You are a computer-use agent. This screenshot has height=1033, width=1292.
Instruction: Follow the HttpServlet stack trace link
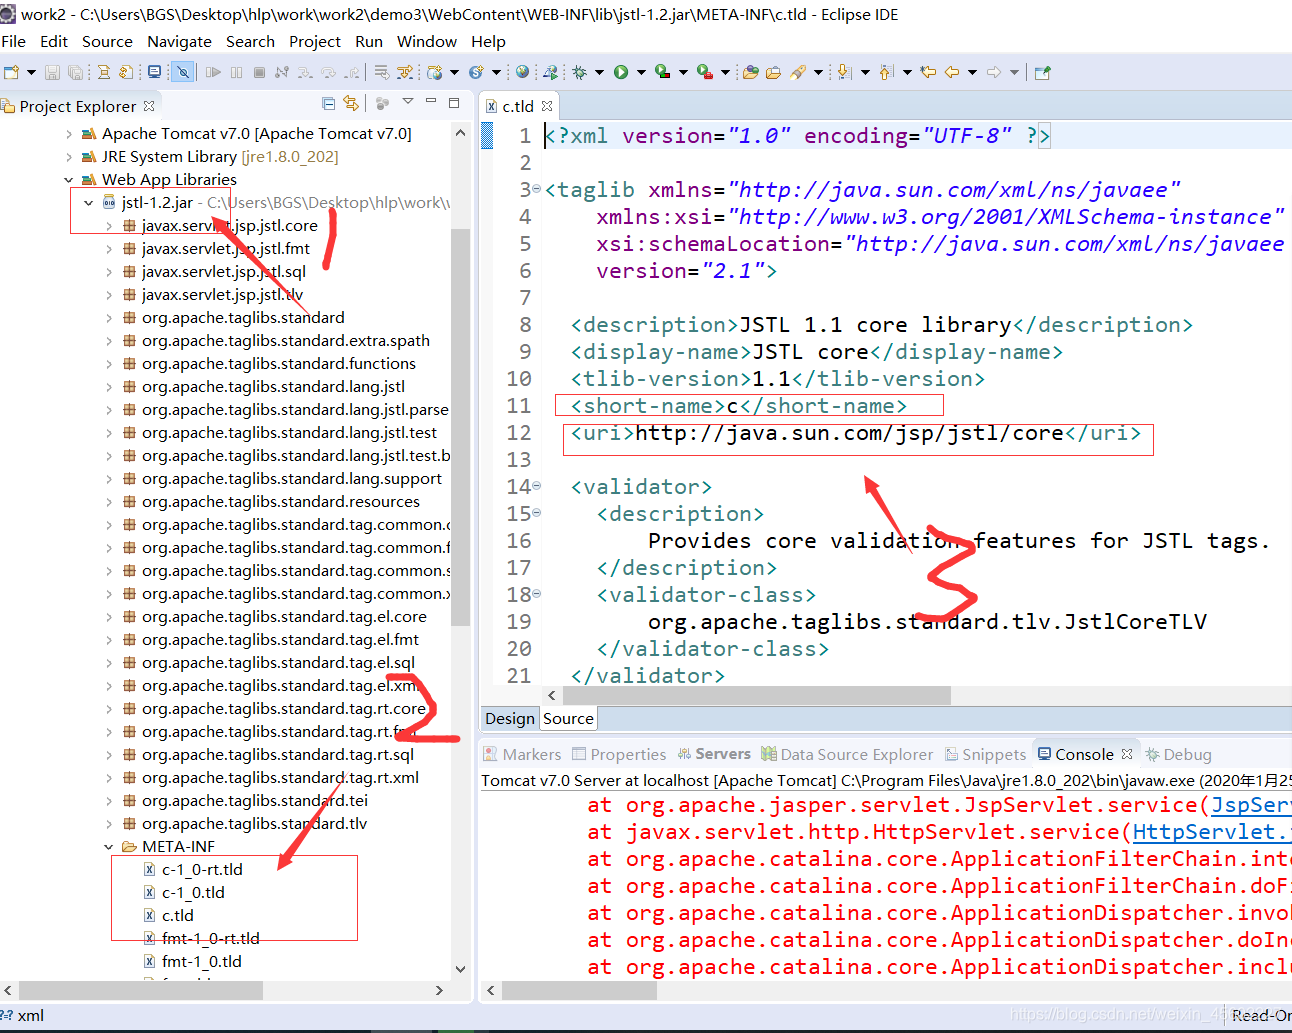[x=1211, y=832]
